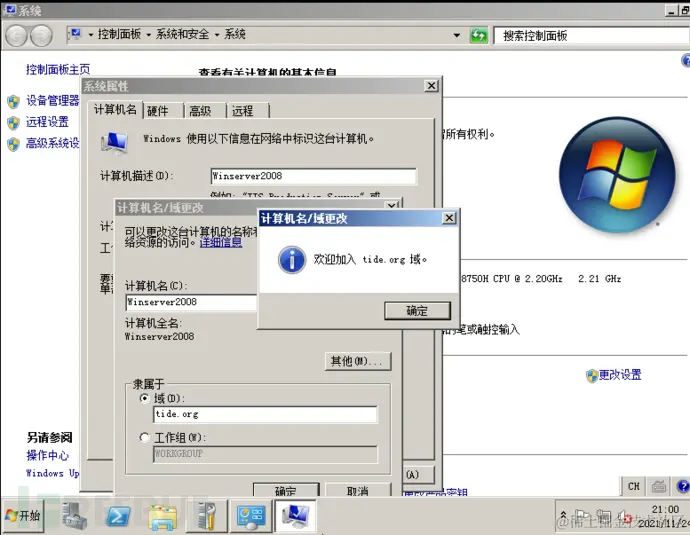Select the 工作组 (Workgroup) radio button
Screen dimensions: 690x535
pos(144,437)
